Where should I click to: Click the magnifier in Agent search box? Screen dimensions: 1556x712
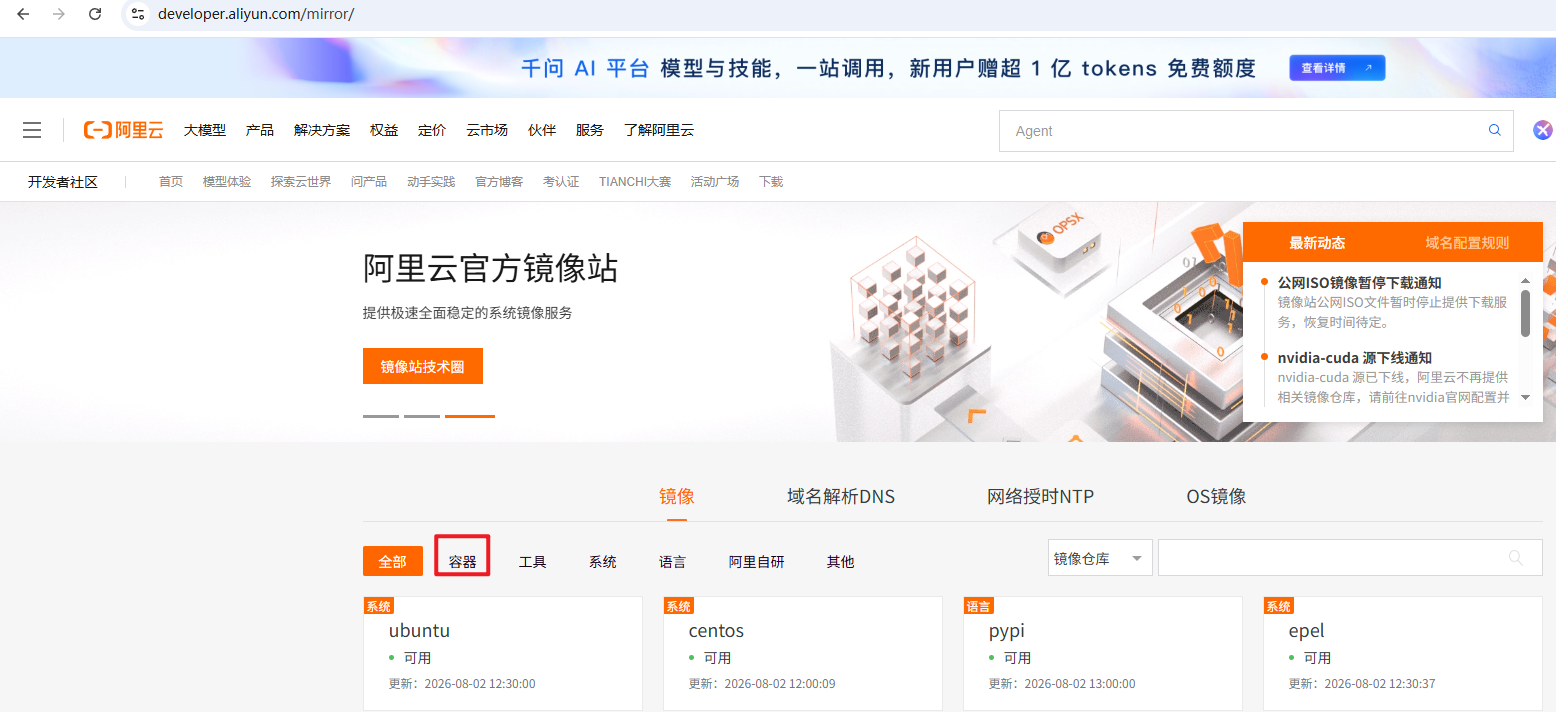pos(1495,130)
